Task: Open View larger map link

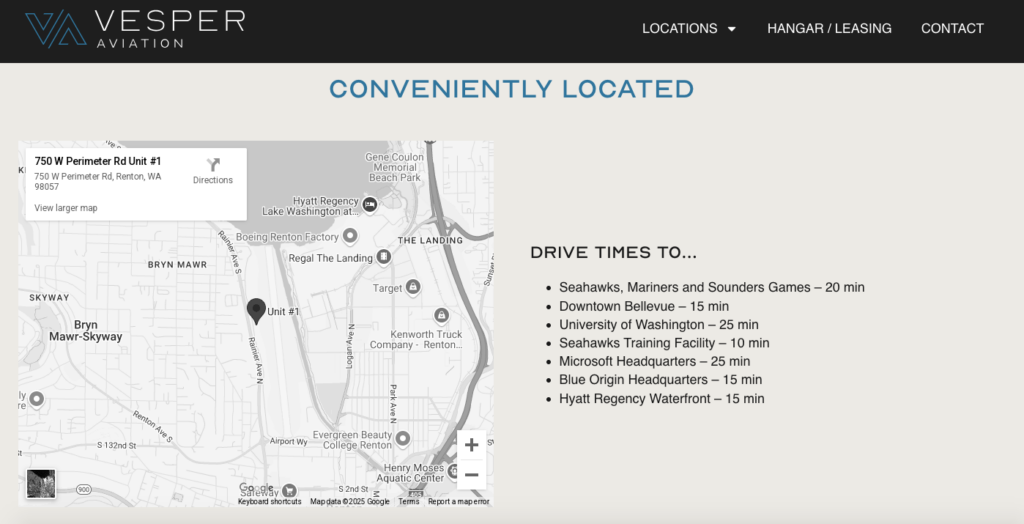Action: click(x=66, y=208)
